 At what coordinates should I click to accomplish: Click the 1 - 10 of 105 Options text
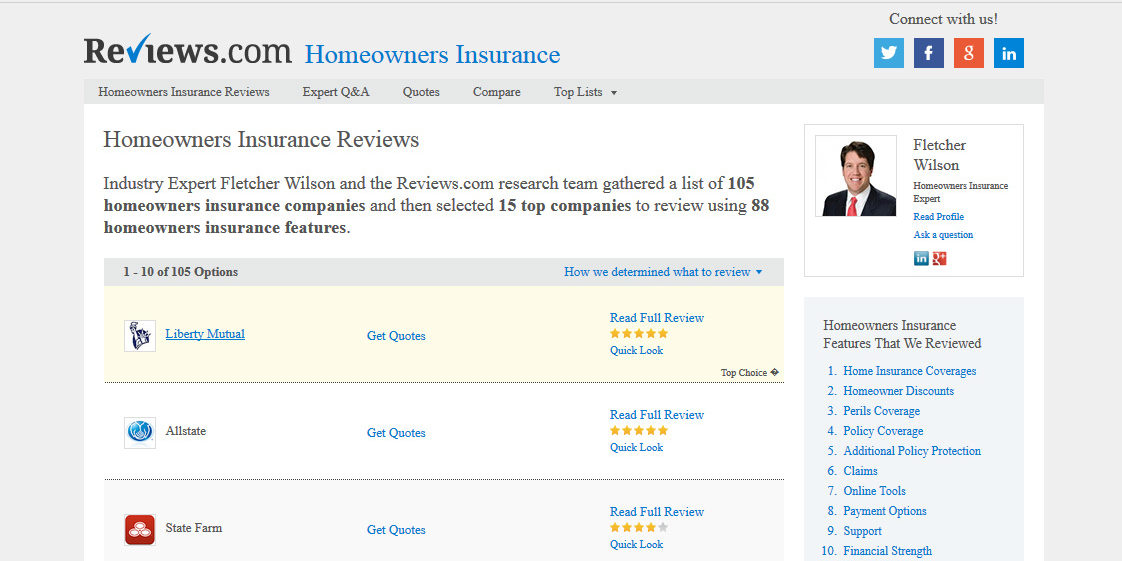click(180, 272)
